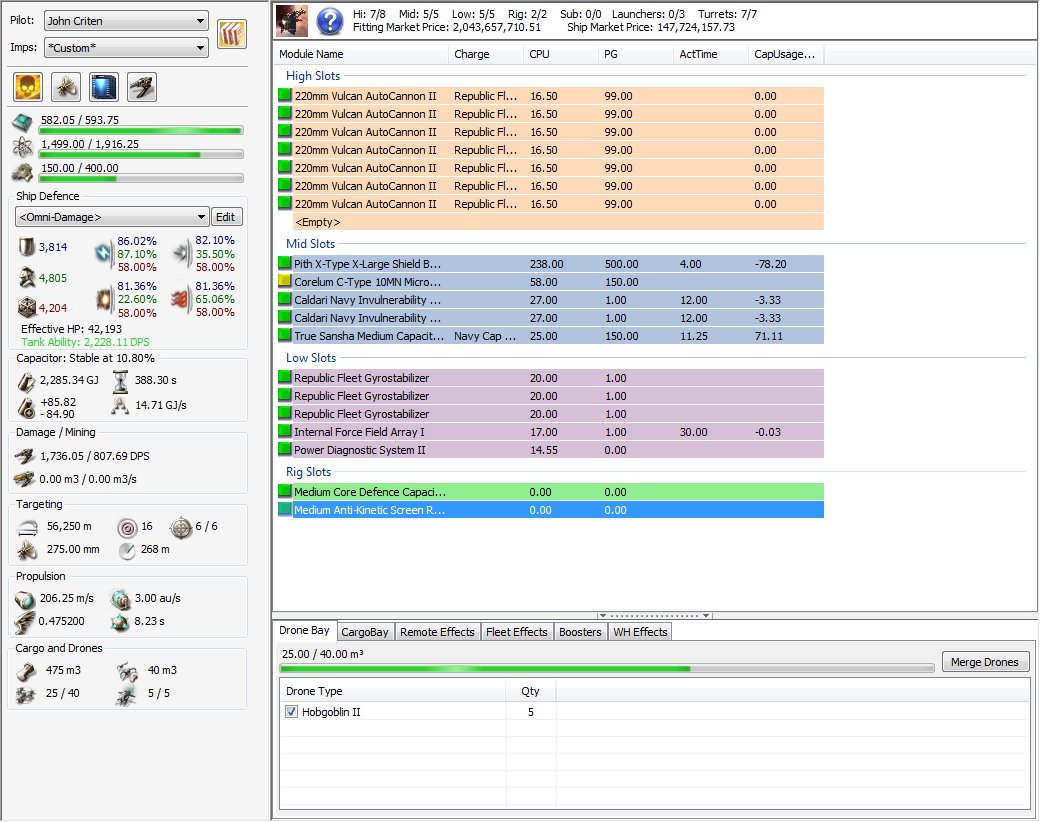Click the mining yield icon by 0.00 m3
The image size is (1040, 822).
[x=25, y=479]
